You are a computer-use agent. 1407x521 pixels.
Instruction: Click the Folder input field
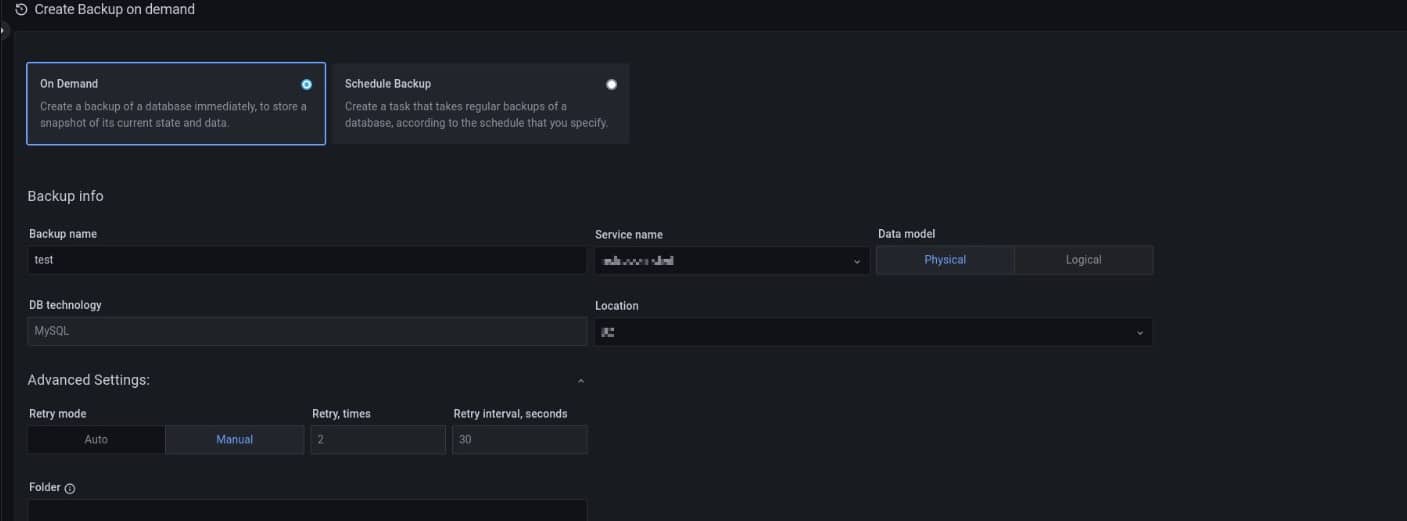307,510
